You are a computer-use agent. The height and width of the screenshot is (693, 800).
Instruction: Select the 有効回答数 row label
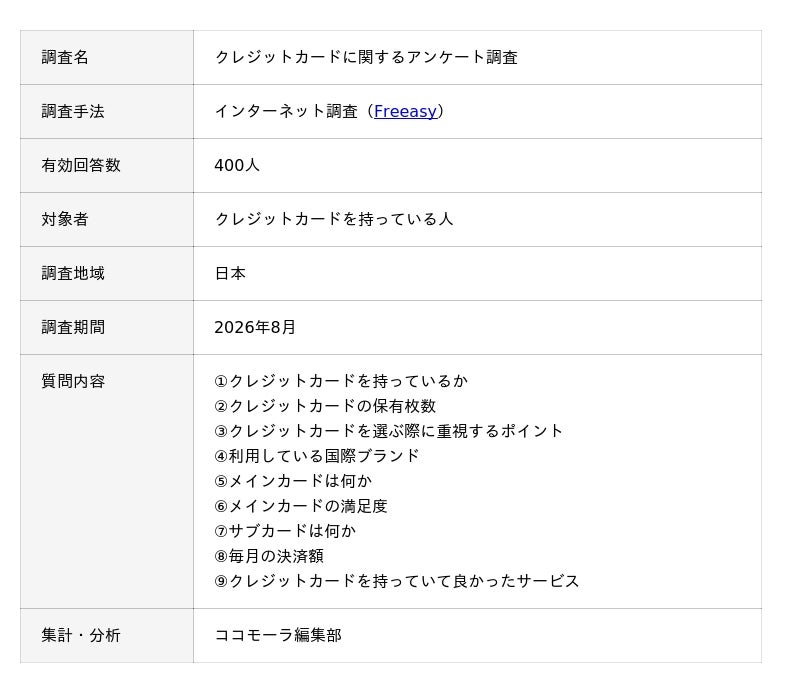coord(107,165)
